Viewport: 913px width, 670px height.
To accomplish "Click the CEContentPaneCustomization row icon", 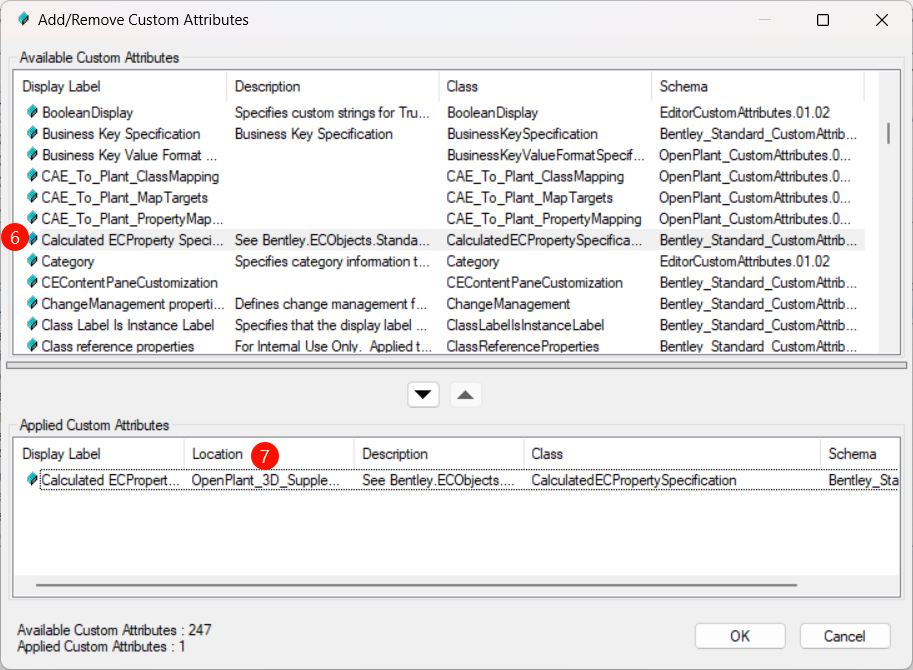I will (x=32, y=283).
